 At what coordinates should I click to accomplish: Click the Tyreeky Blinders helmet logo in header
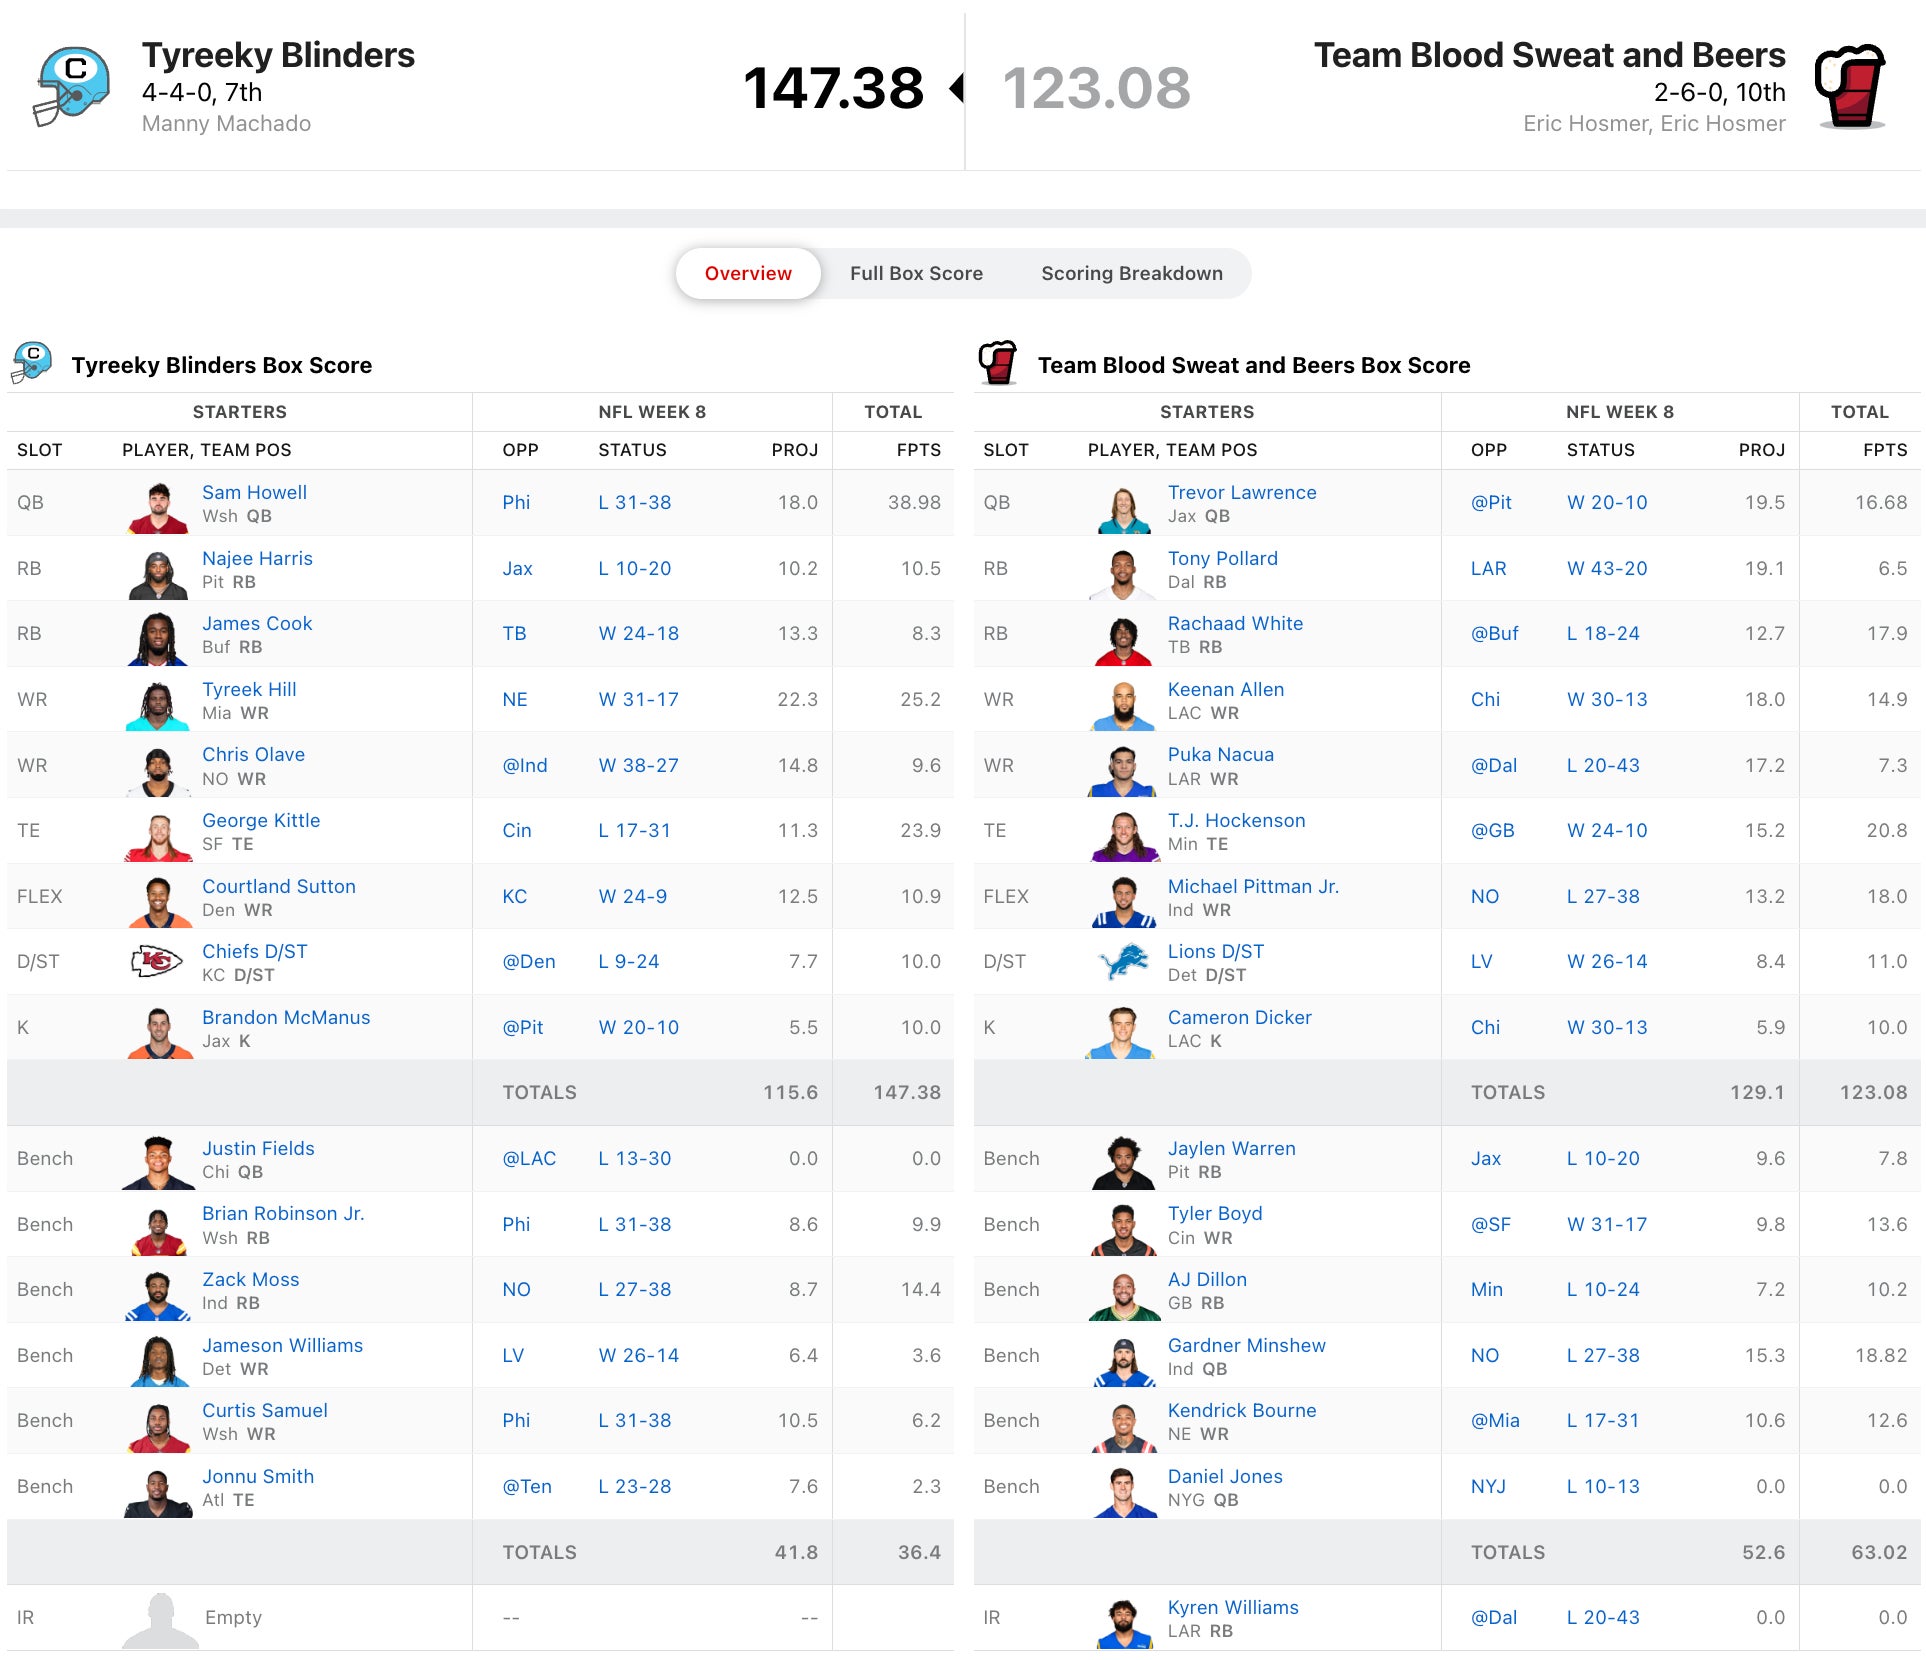coord(72,86)
